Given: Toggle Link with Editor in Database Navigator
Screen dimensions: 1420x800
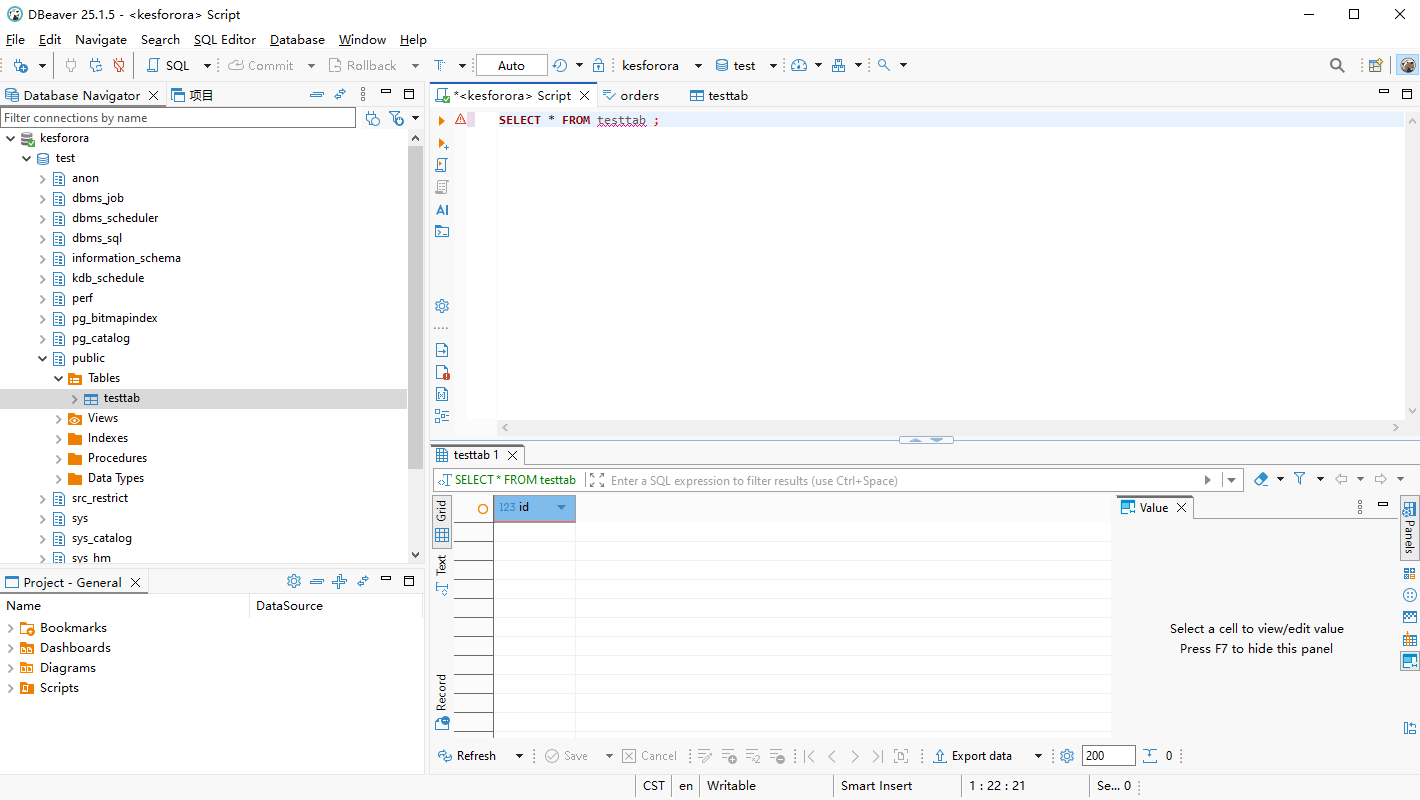Looking at the screenshot, I should [340, 95].
